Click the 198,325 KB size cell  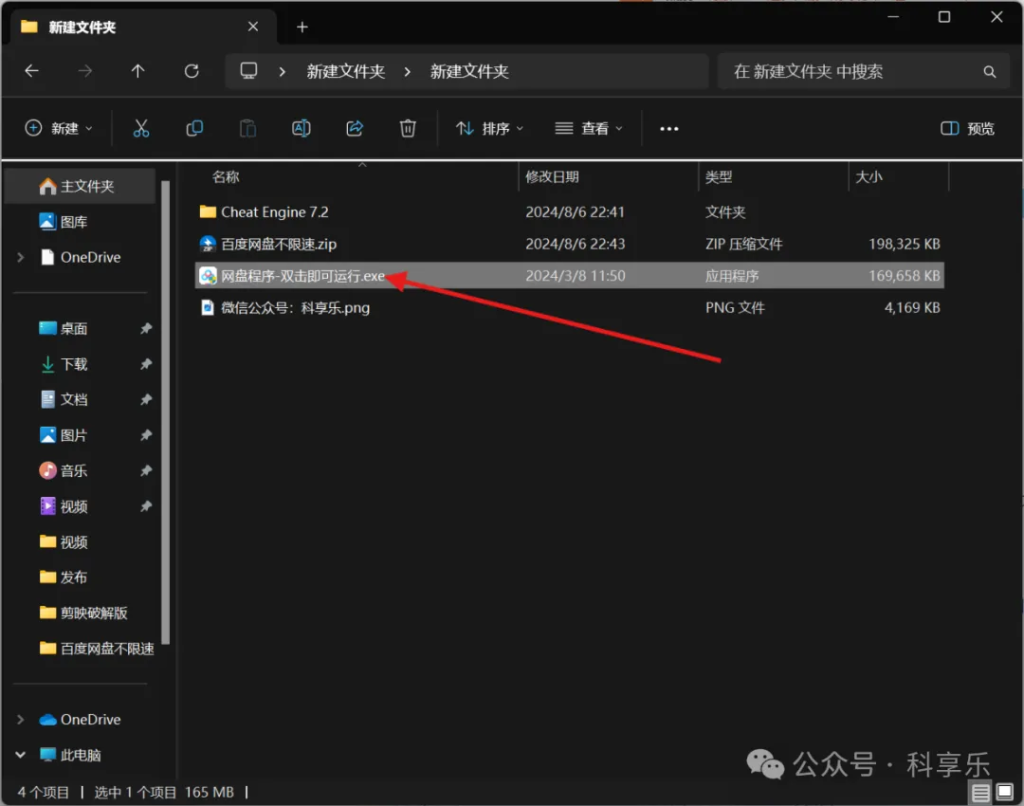(x=904, y=244)
